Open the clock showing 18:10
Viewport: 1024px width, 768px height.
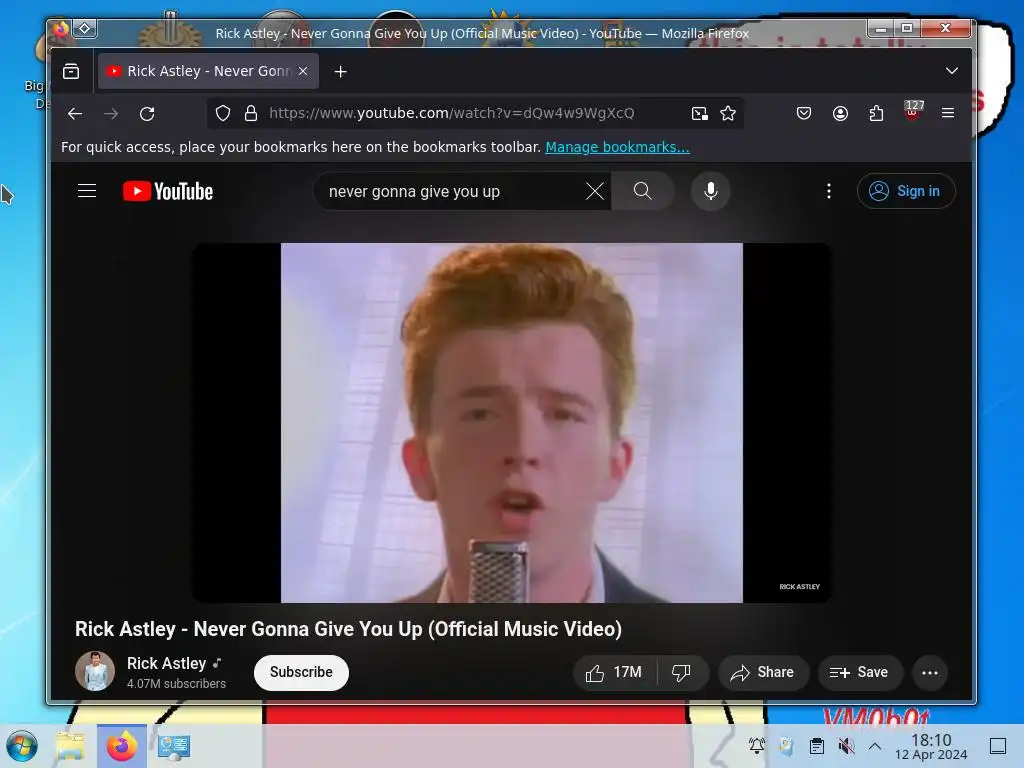point(931,746)
